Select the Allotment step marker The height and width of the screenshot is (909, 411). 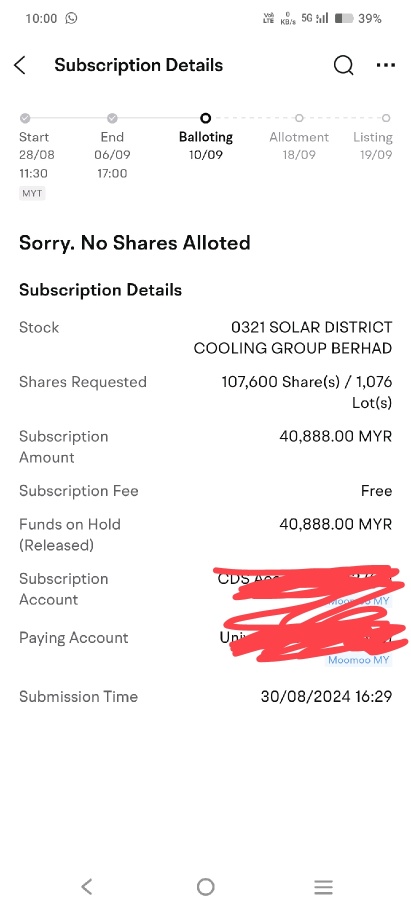pos(299,118)
